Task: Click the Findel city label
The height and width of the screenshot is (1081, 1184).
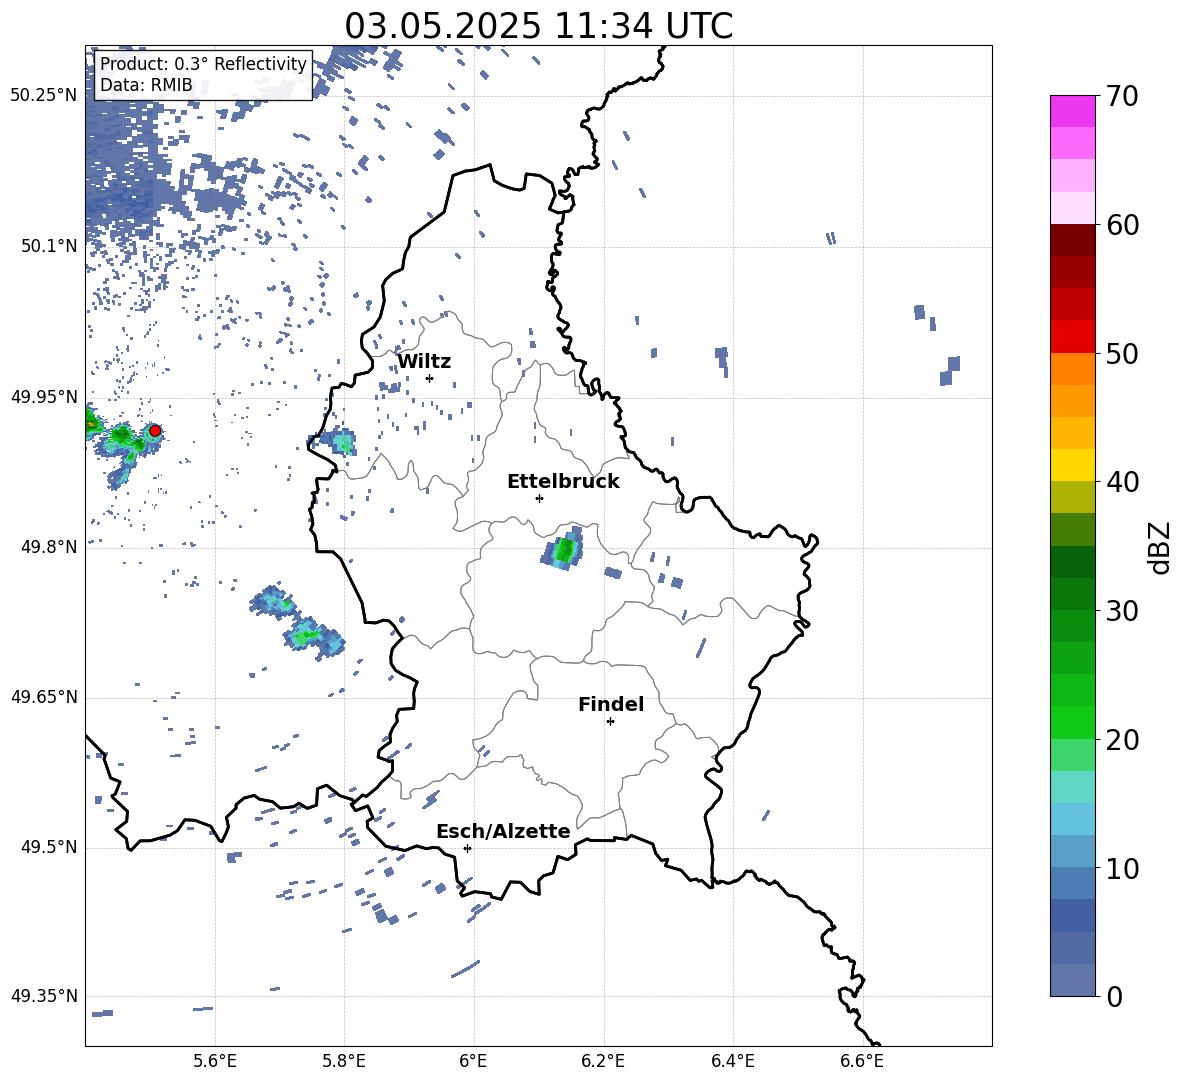Action: [611, 704]
